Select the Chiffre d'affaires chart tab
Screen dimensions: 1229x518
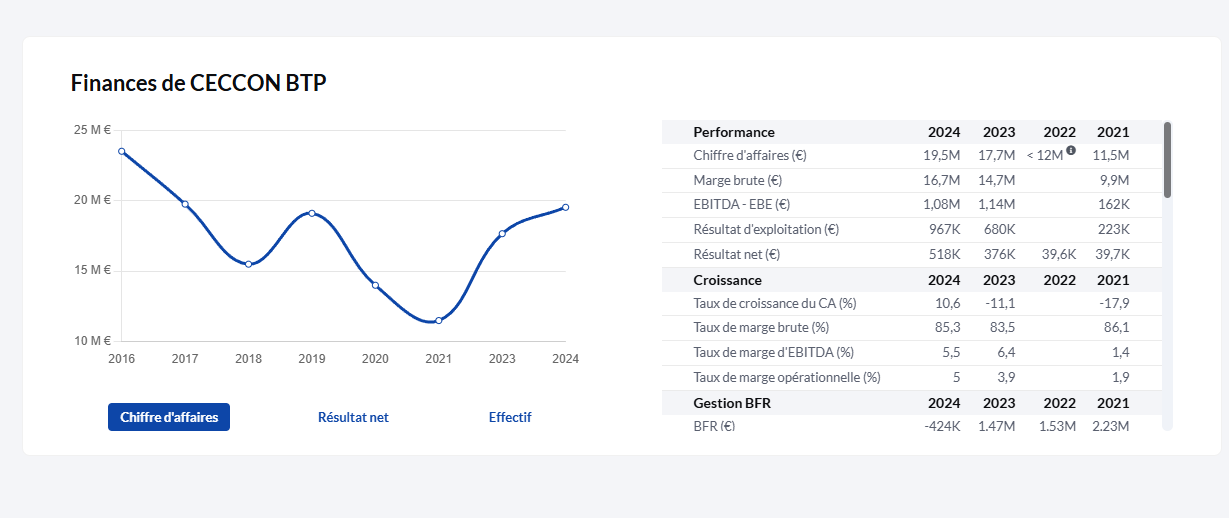tap(169, 417)
